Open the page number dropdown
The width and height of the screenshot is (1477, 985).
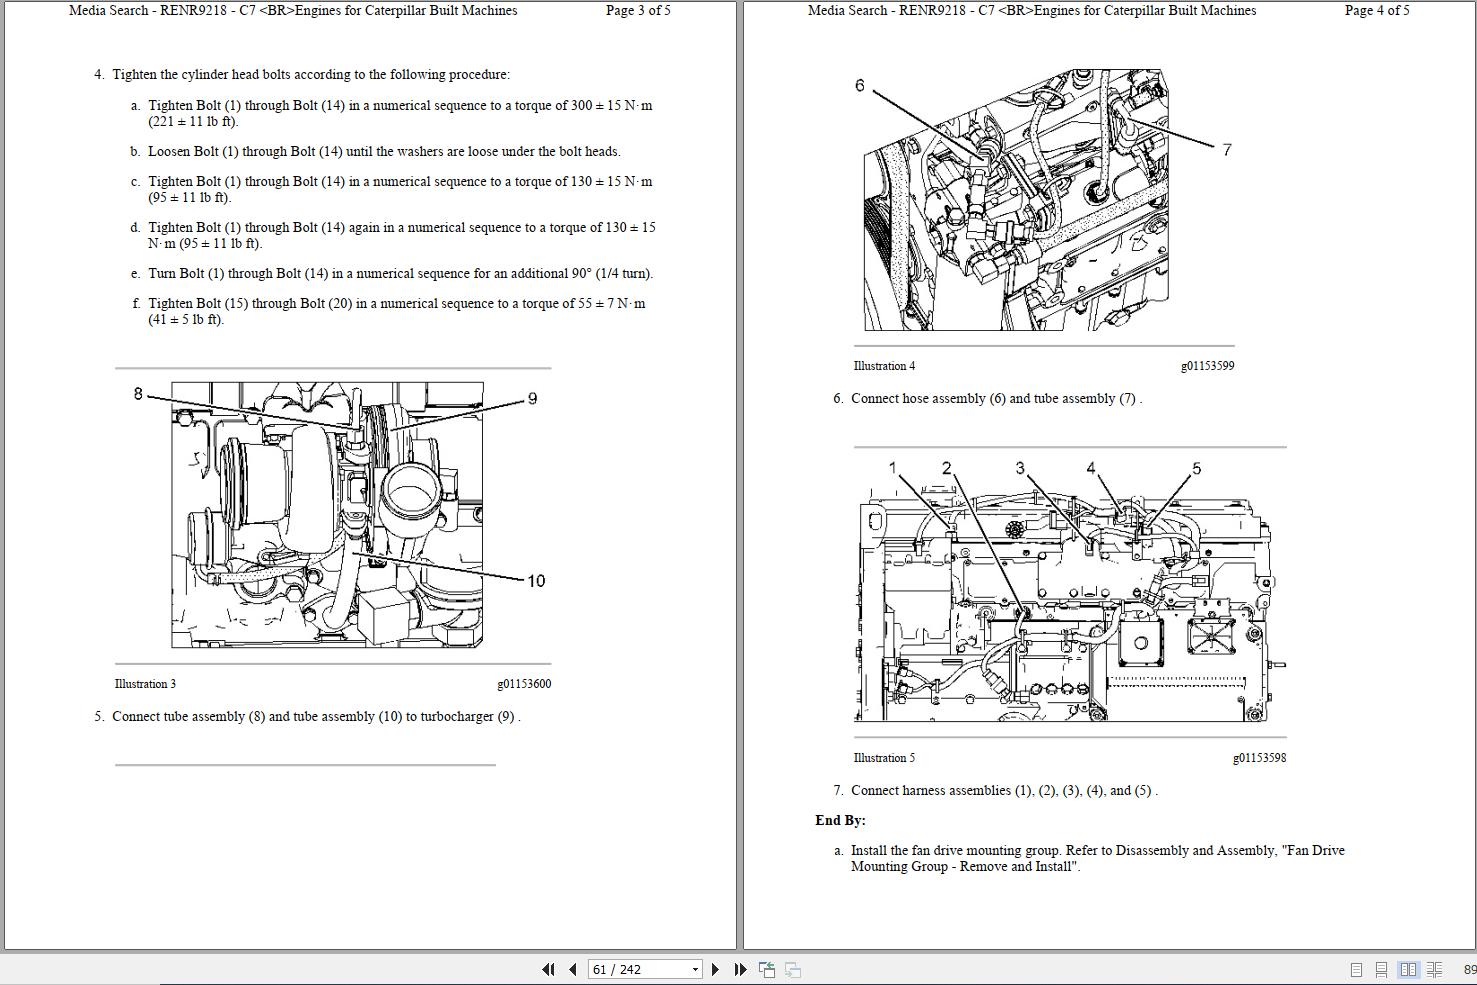[x=695, y=969]
